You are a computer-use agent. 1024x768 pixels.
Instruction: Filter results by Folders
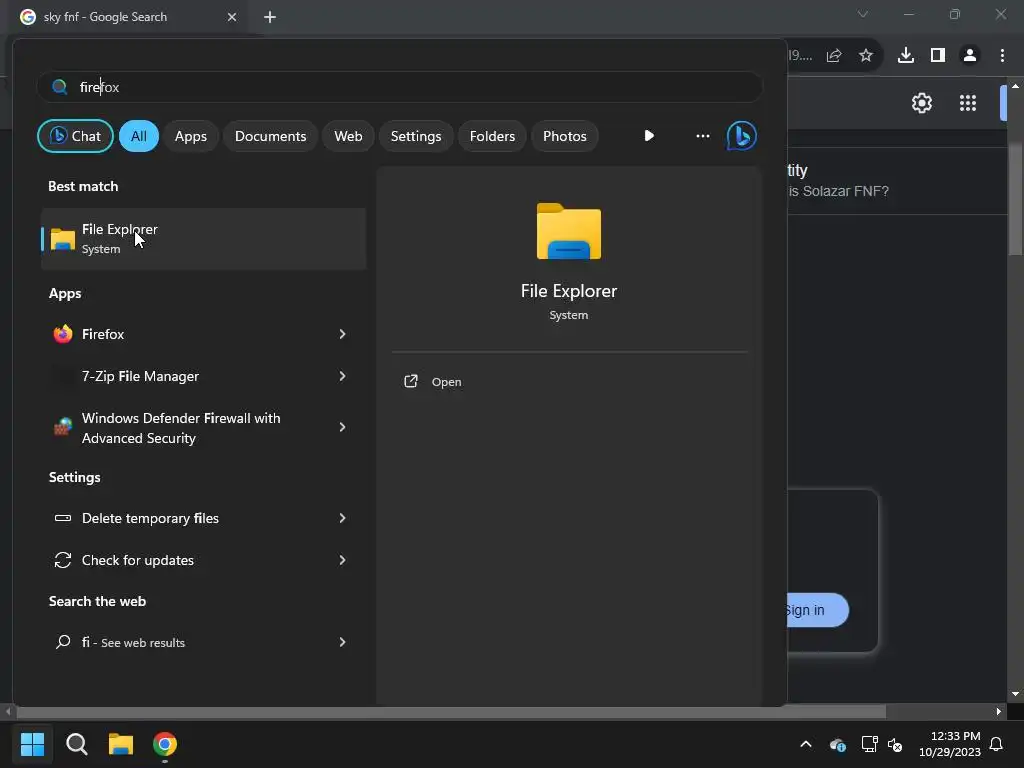pos(492,136)
